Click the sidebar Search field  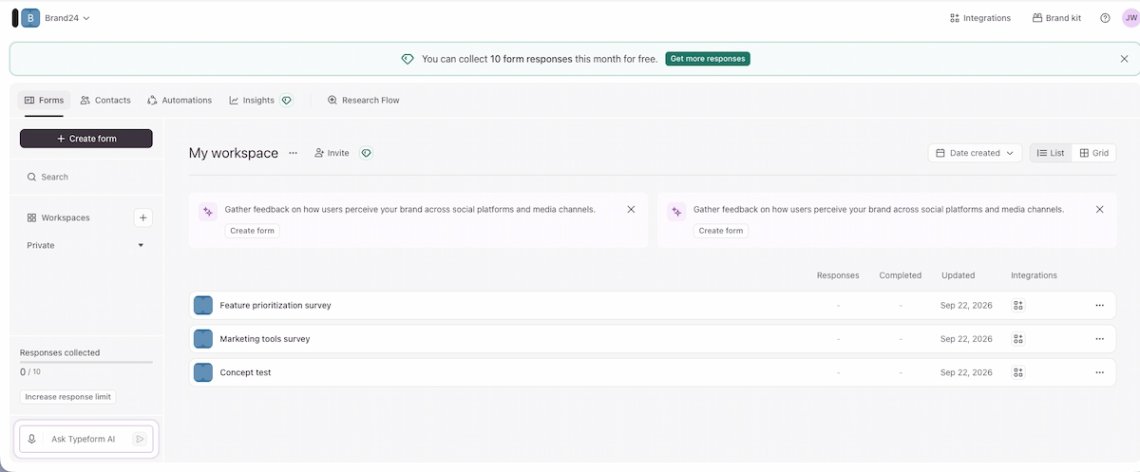(x=86, y=177)
